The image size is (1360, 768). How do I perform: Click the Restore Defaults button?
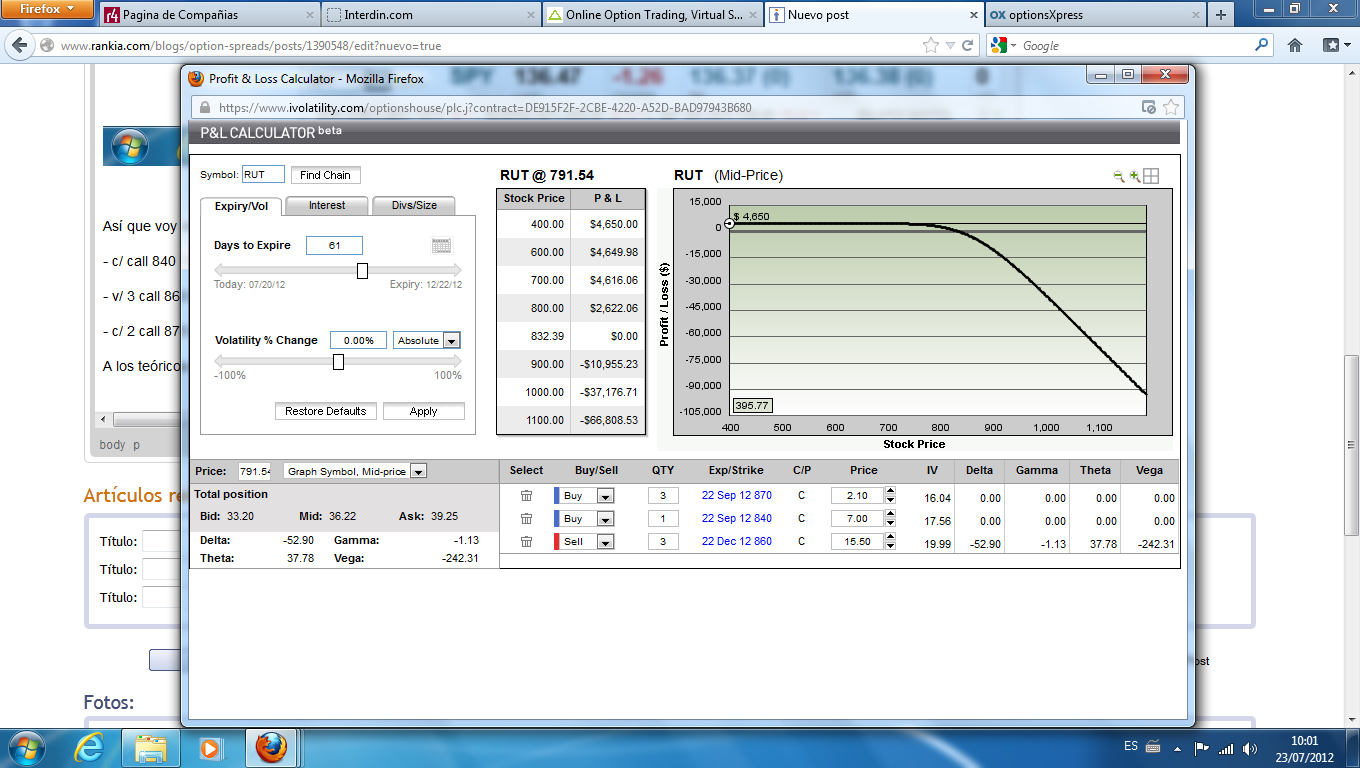point(325,411)
